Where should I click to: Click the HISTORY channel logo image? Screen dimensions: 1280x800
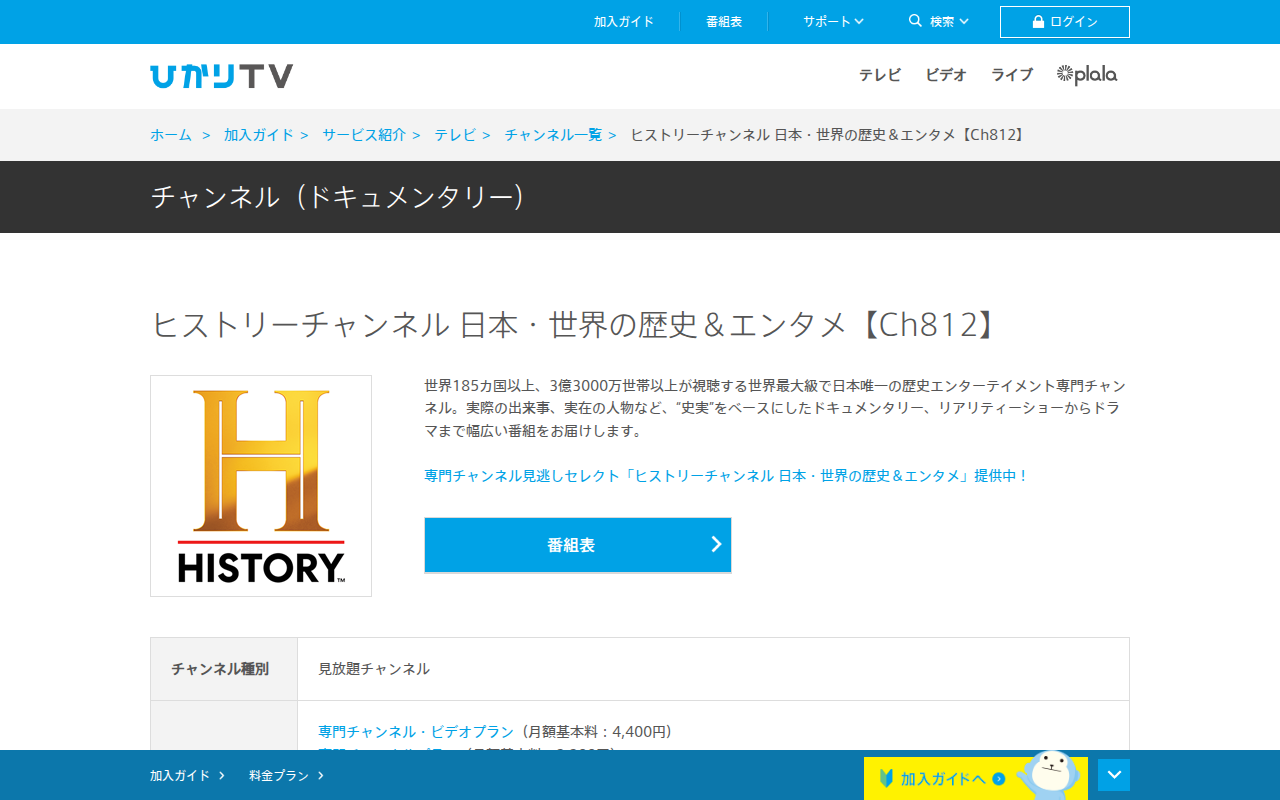point(261,486)
